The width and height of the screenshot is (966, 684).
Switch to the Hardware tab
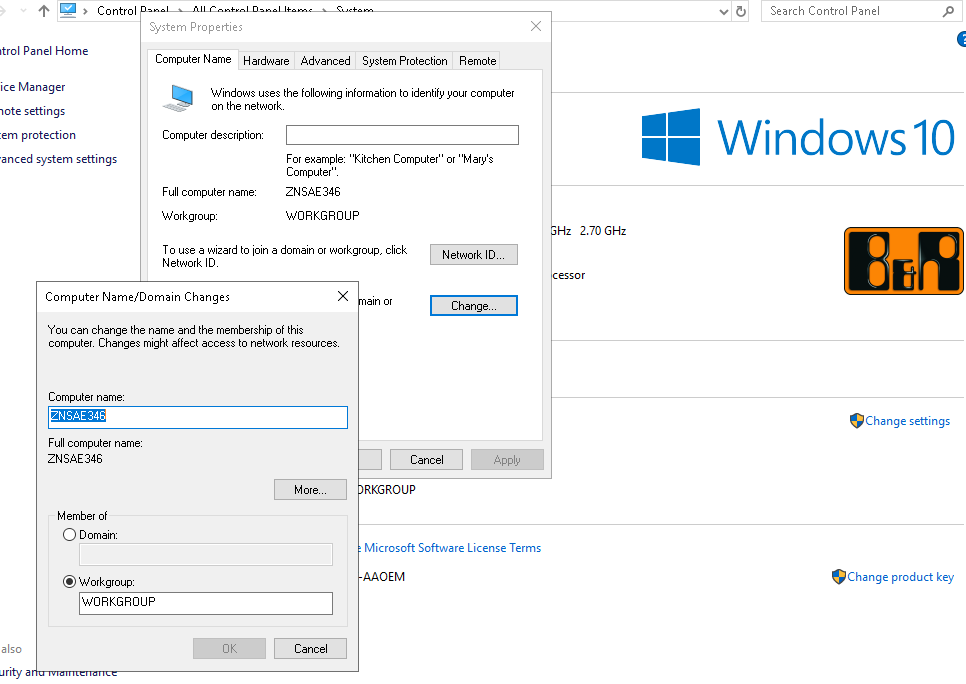266,60
